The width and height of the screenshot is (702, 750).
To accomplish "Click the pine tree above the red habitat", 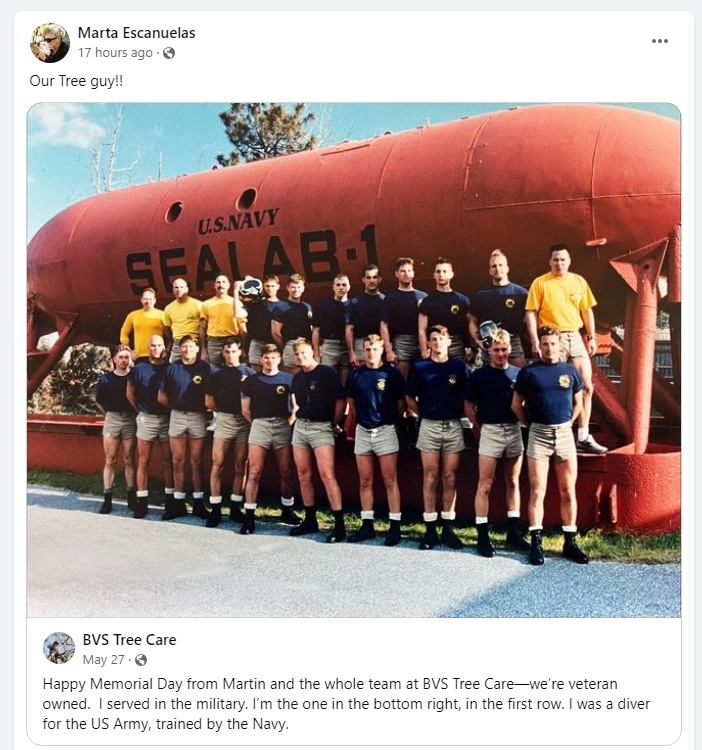I will pos(268,133).
